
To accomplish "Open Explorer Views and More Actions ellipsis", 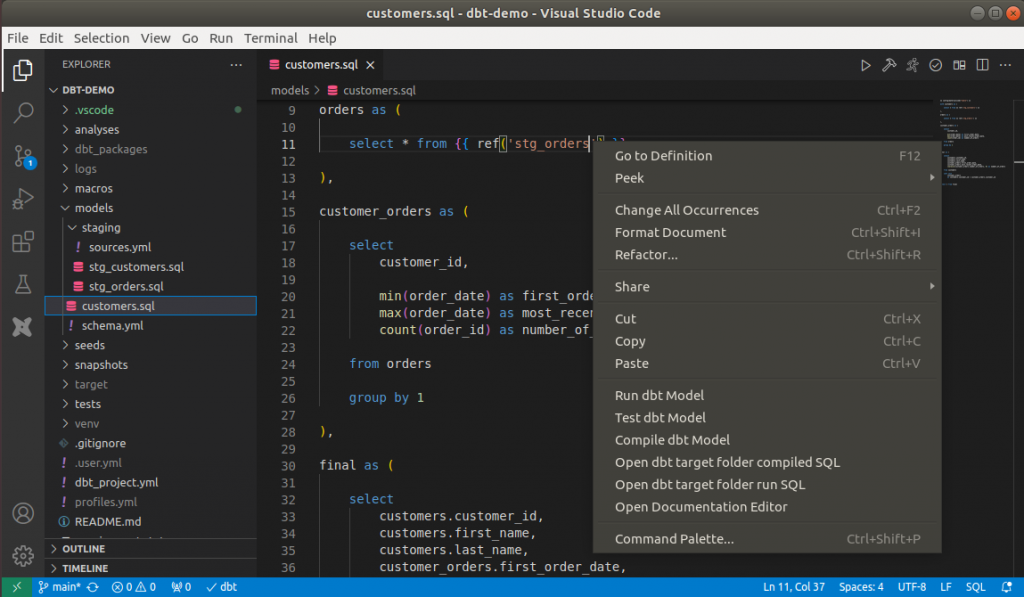I will tap(236, 65).
